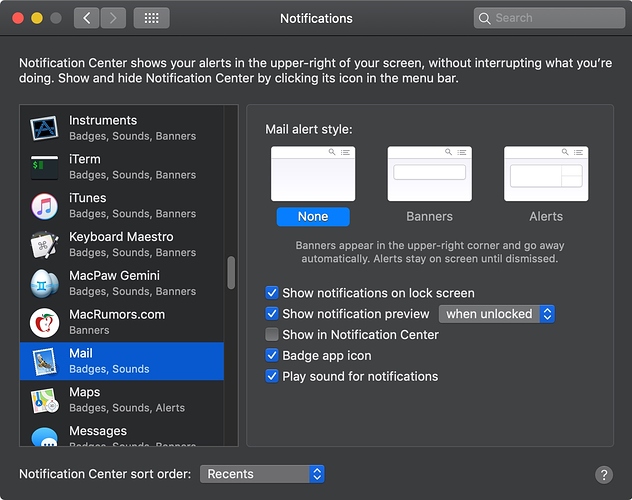Select Instruments in the app list
This screenshot has height=500, width=632.
[122, 128]
